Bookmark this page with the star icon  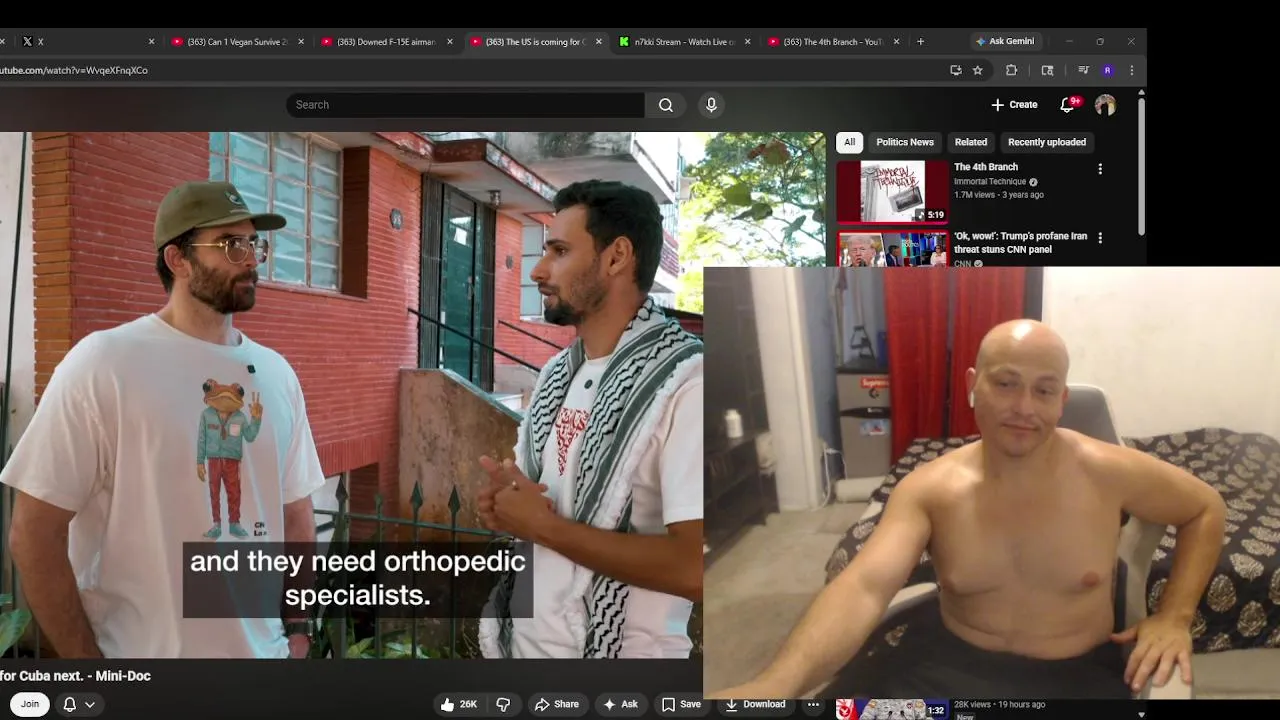click(x=977, y=70)
